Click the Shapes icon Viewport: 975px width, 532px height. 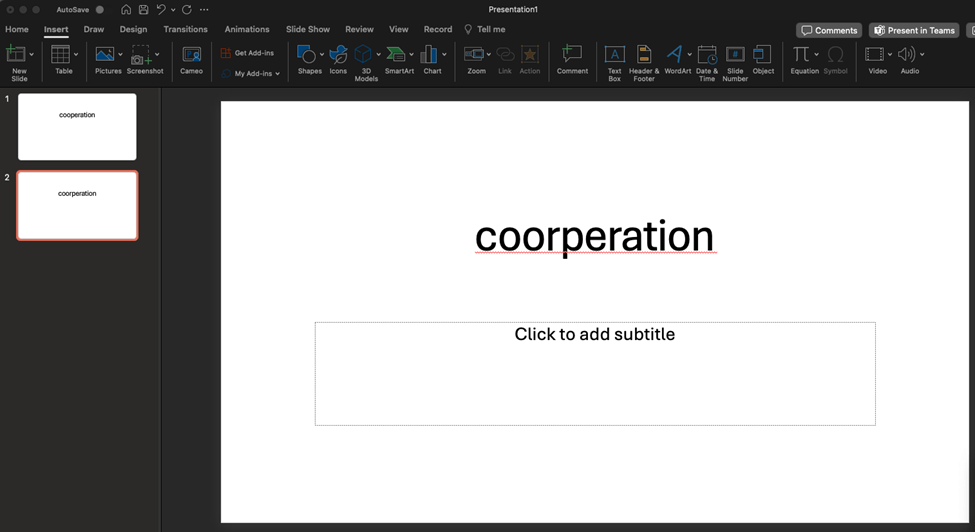pos(306,55)
